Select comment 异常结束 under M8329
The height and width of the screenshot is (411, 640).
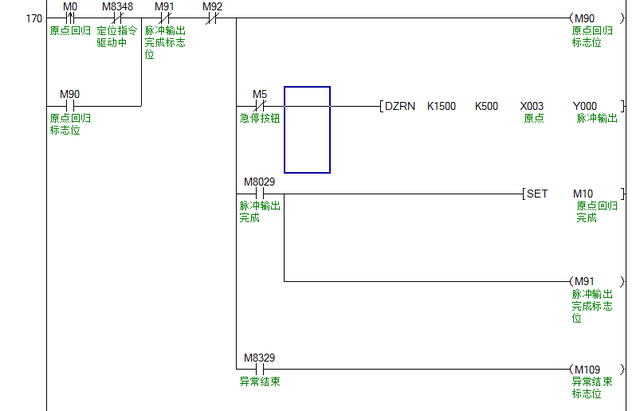point(260,382)
